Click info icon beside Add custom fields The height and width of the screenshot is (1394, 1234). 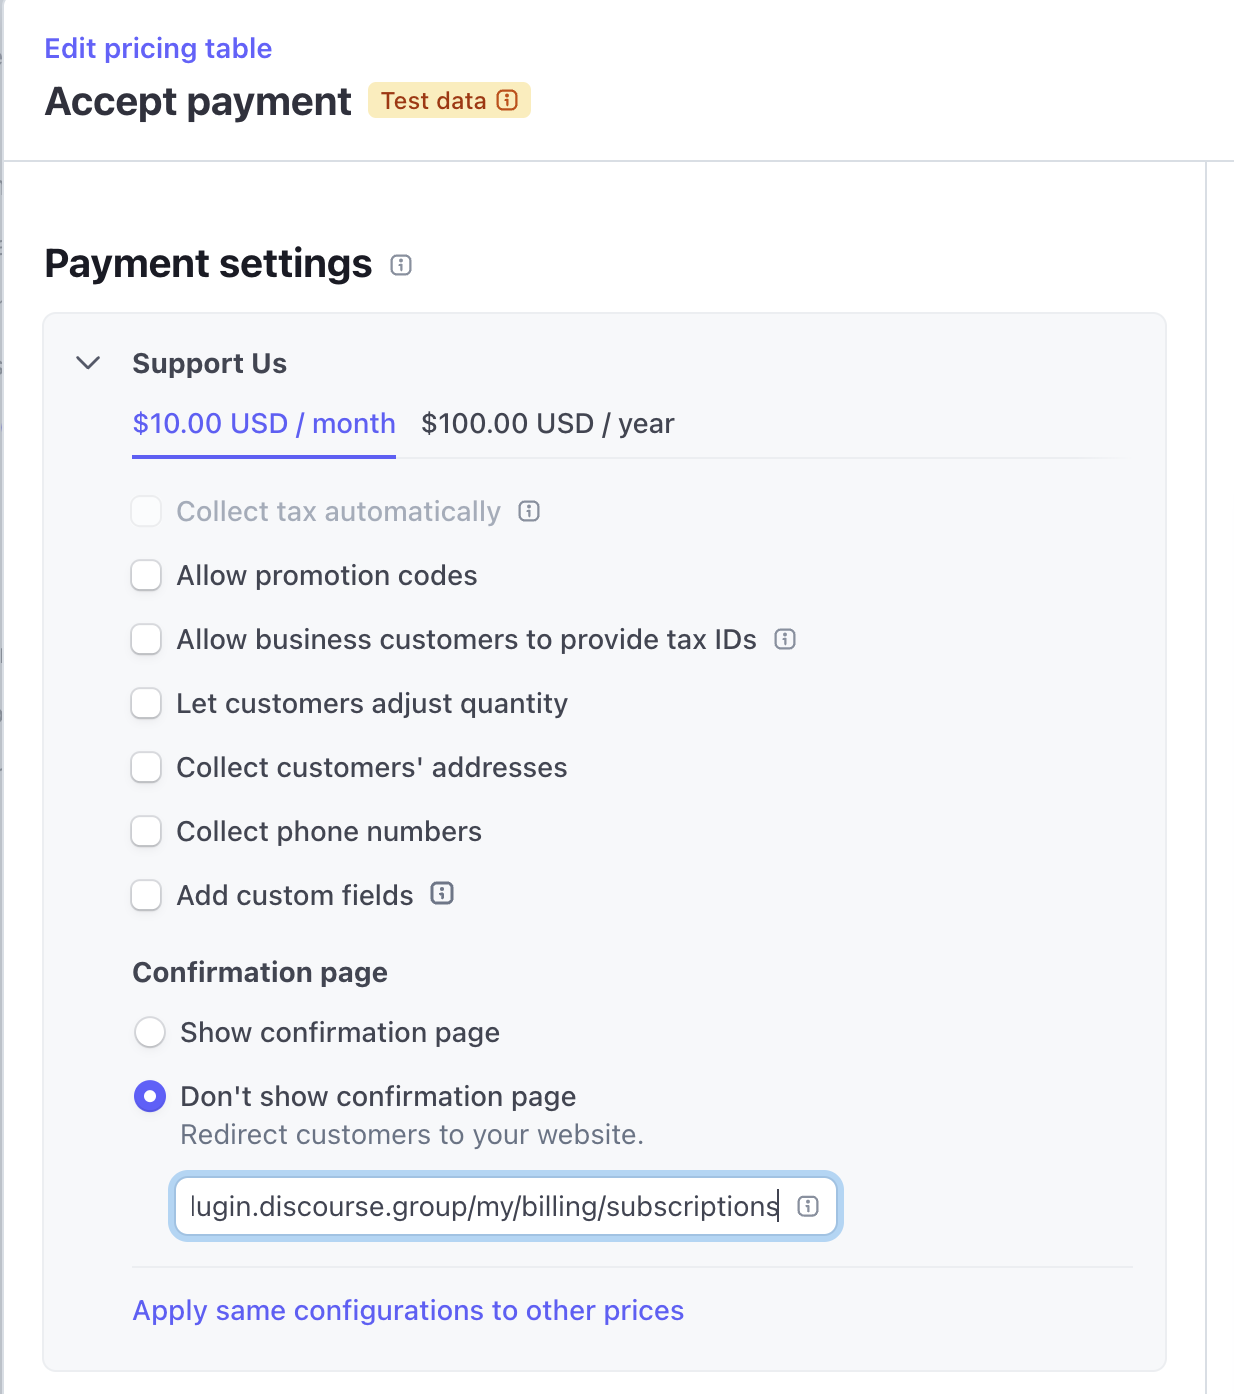(442, 894)
